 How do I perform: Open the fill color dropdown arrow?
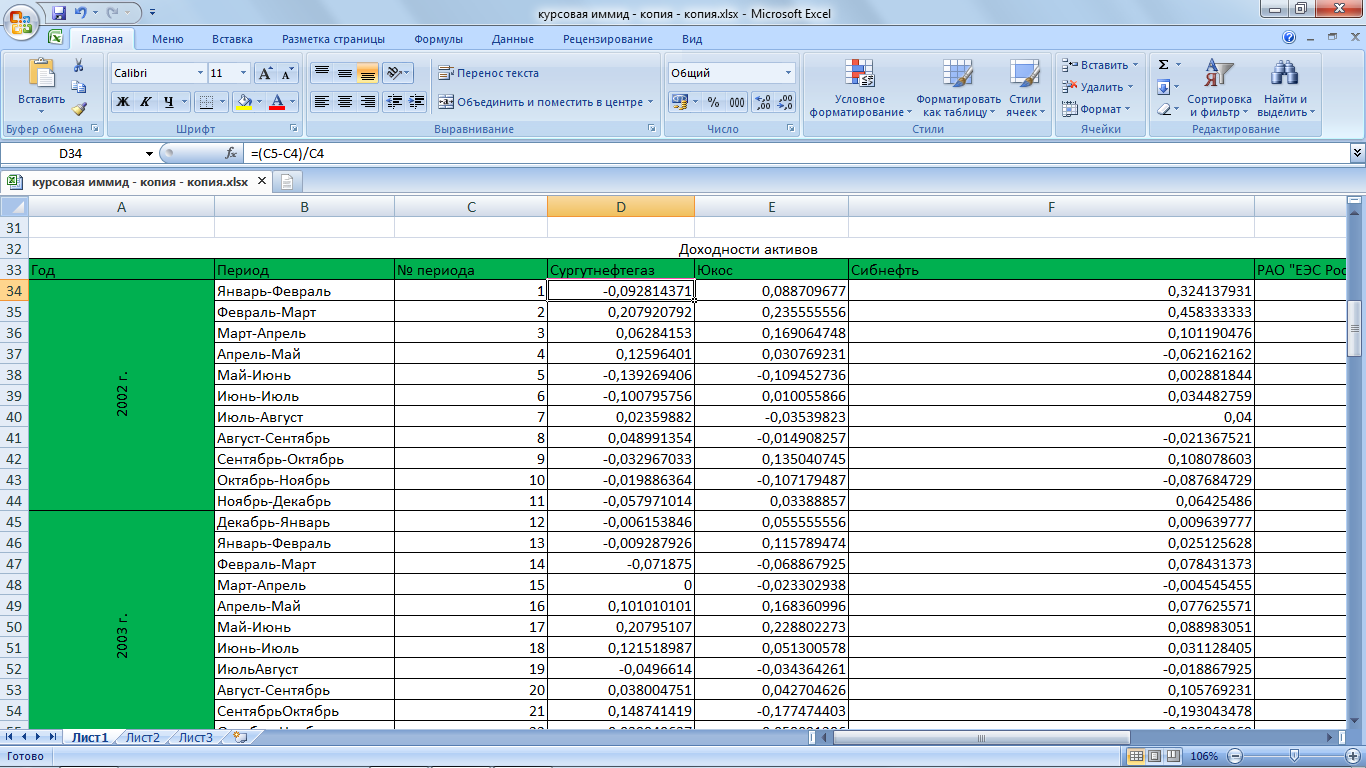[258, 101]
